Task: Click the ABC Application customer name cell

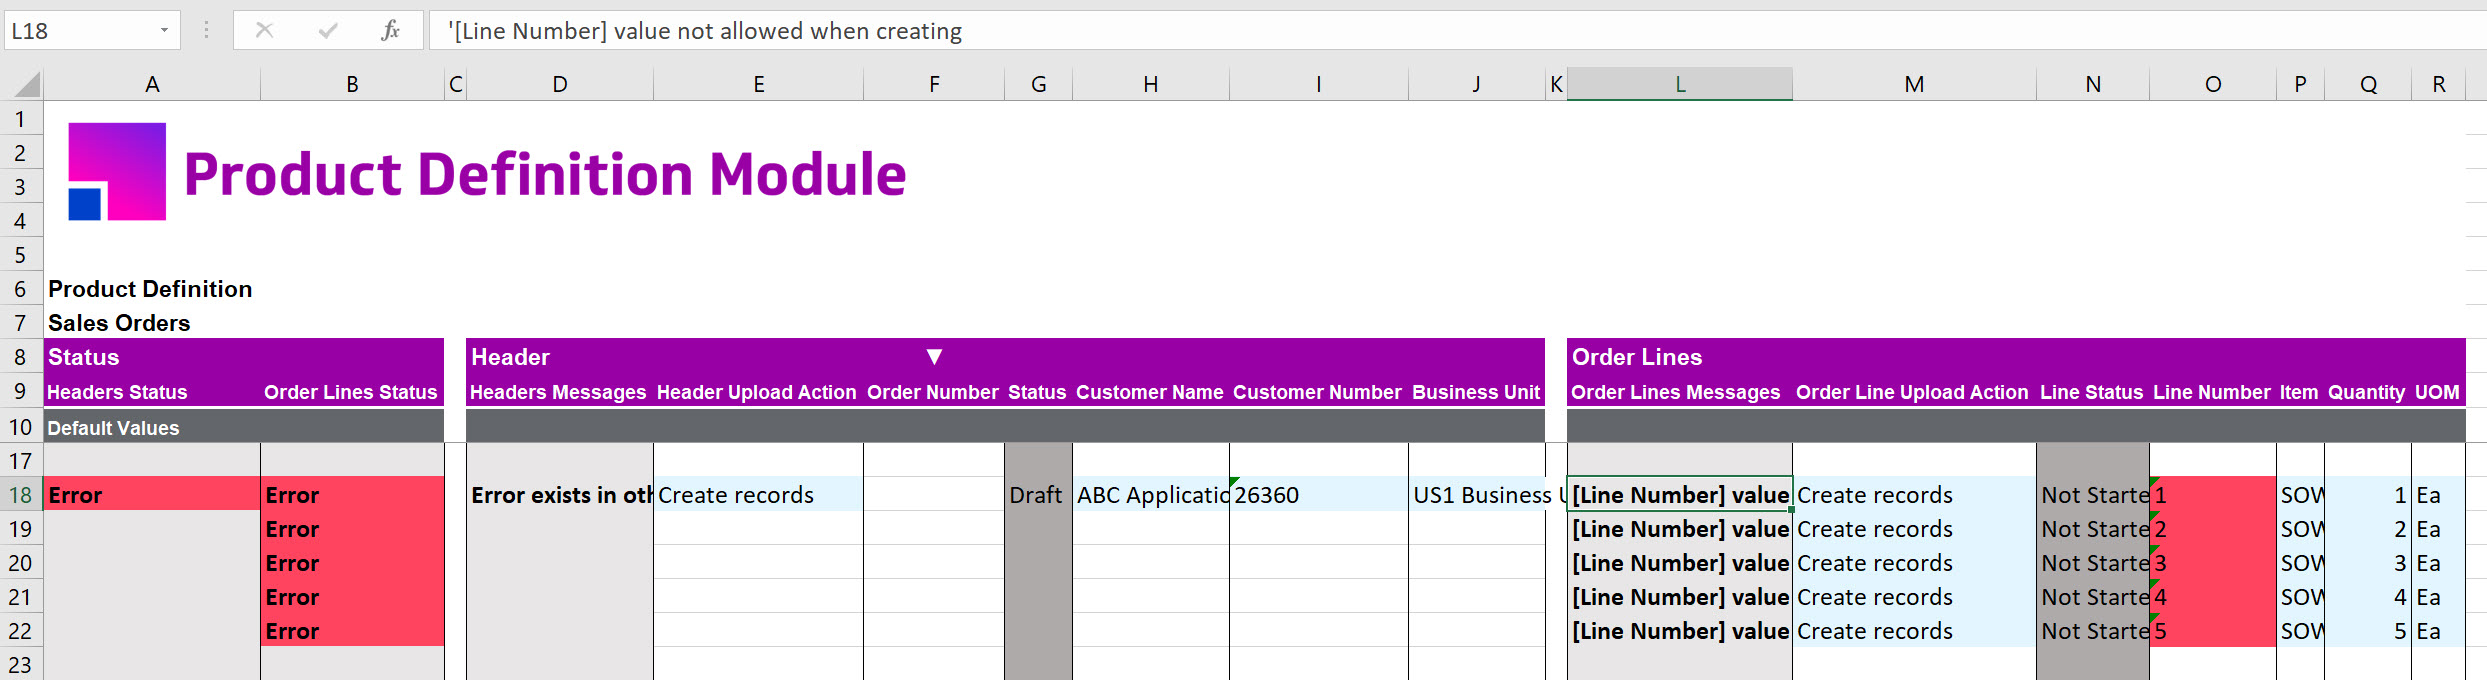Action: pos(1150,495)
